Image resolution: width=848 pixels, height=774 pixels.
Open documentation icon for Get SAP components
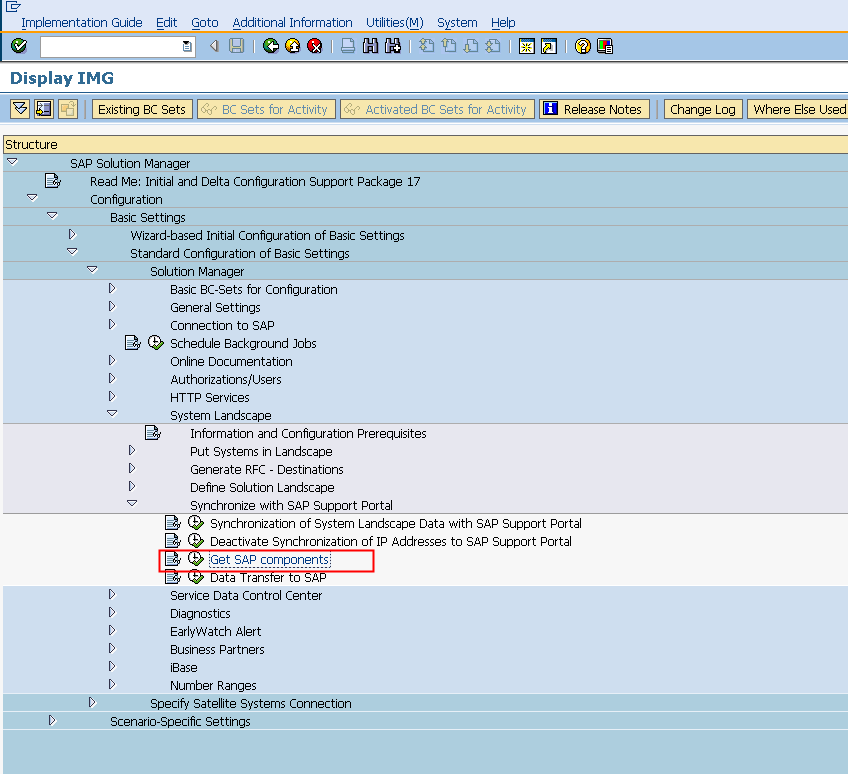pos(173,559)
